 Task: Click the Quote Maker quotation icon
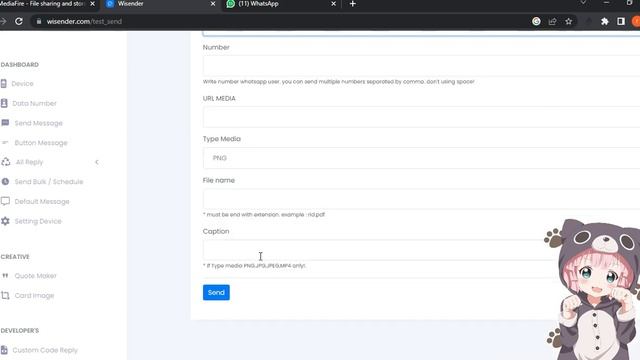pos(5,276)
